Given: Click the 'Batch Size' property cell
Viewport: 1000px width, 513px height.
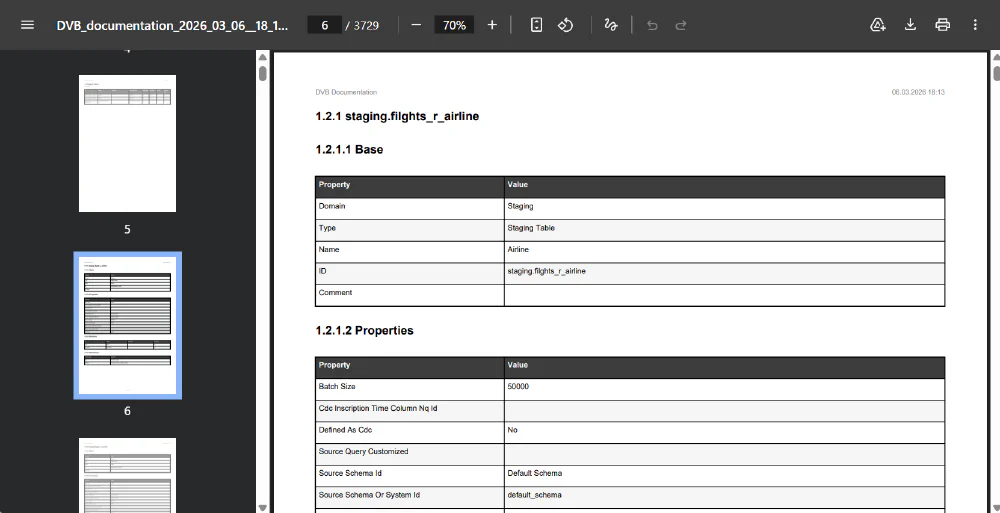Looking at the screenshot, I should [409, 389].
